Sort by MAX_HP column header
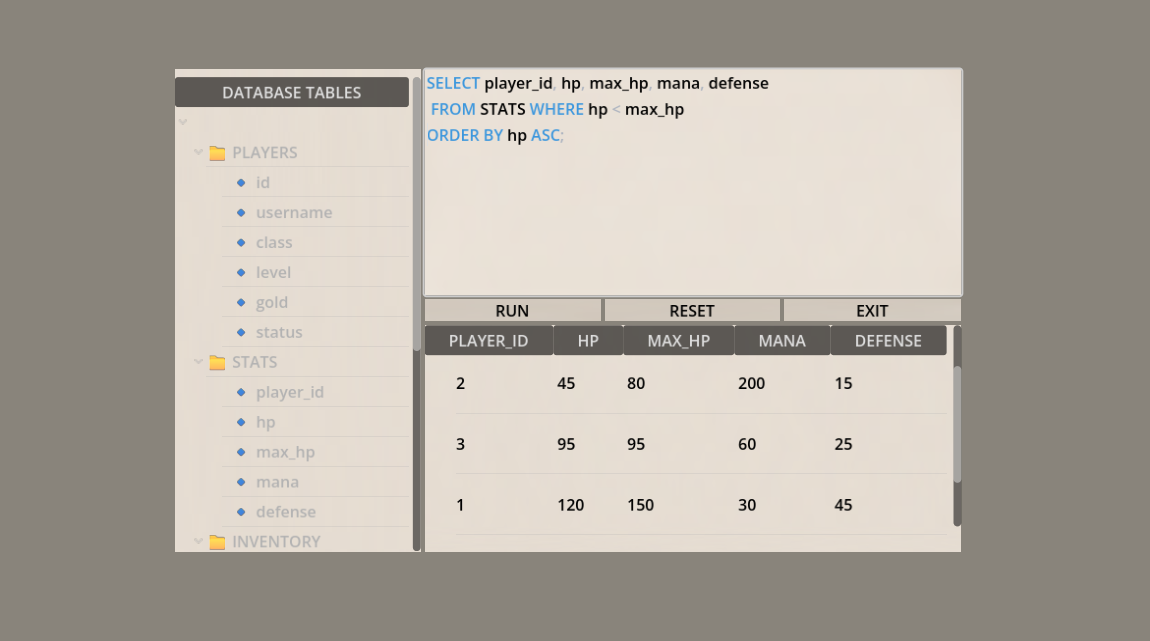 (678, 341)
